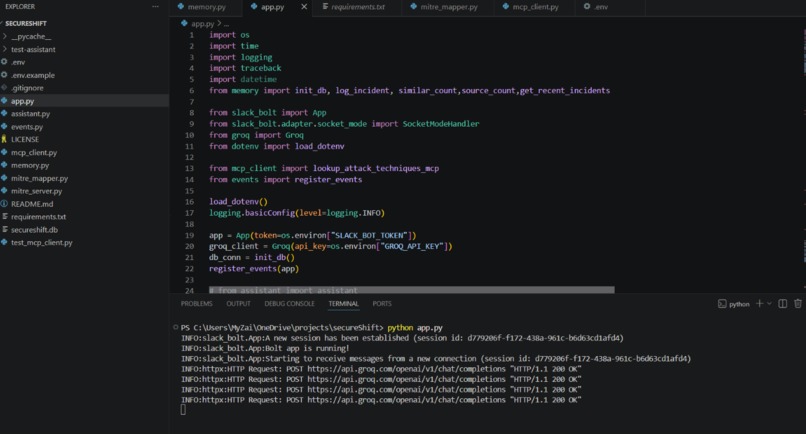
Task: Click the terminal cursor input prompt
Action: click(x=183, y=410)
